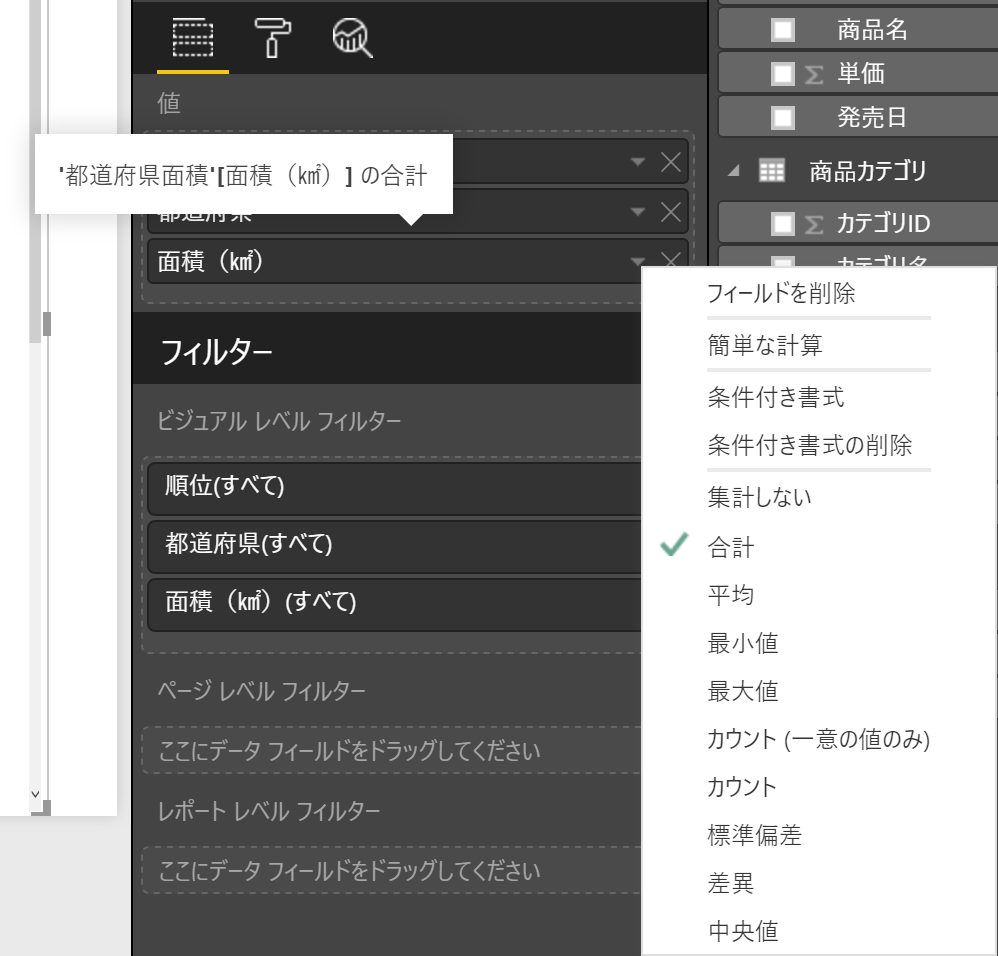Select 集計しない aggregation option
Viewport: 998px width, 956px height.
click(759, 496)
